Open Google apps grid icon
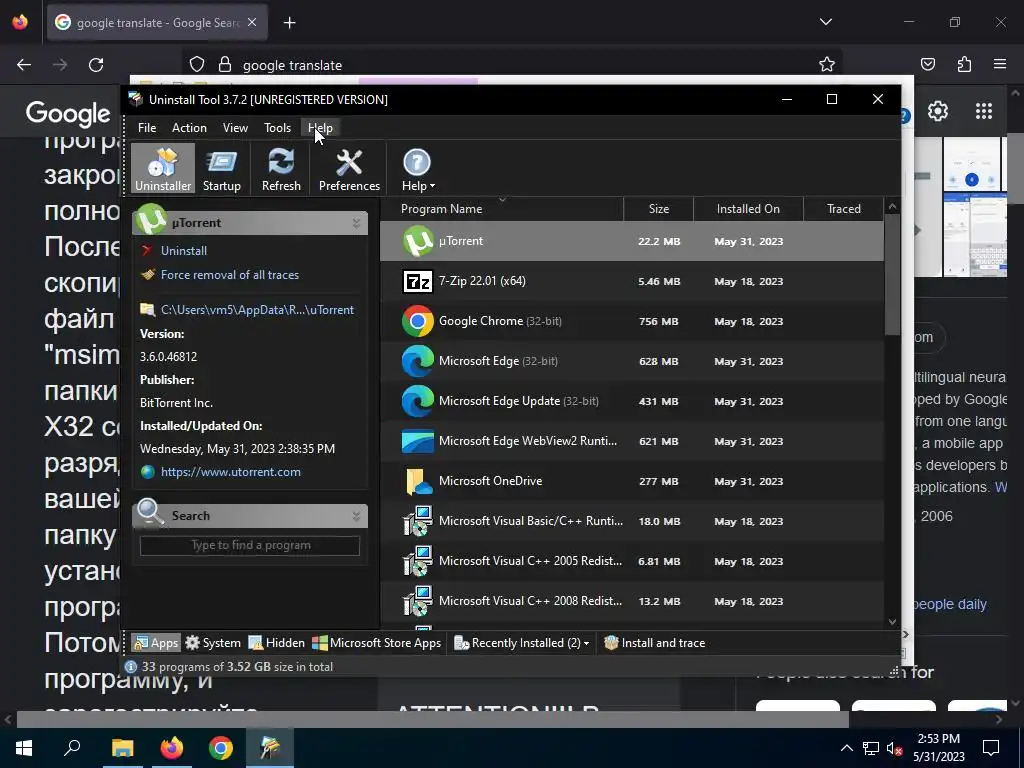The width and height of the screenshot is (1024, 768). (984, 111)
